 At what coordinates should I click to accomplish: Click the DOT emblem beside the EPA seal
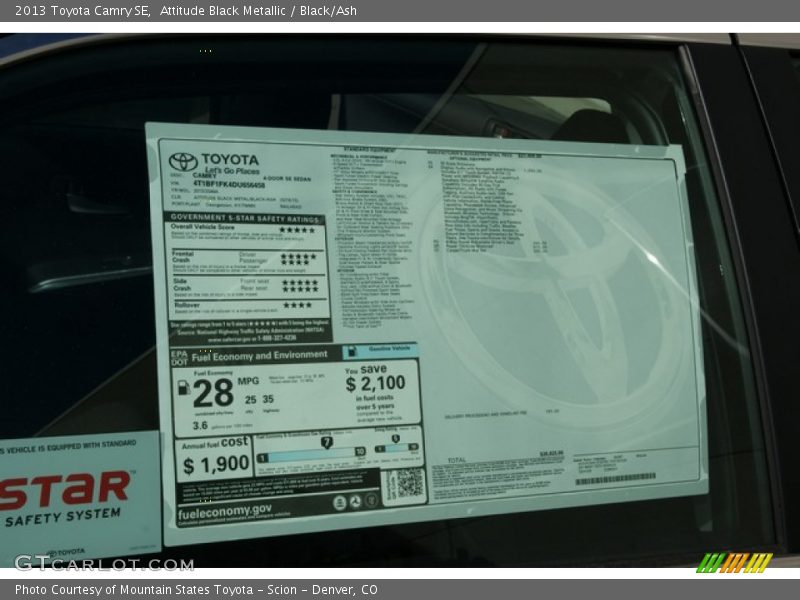354,502
